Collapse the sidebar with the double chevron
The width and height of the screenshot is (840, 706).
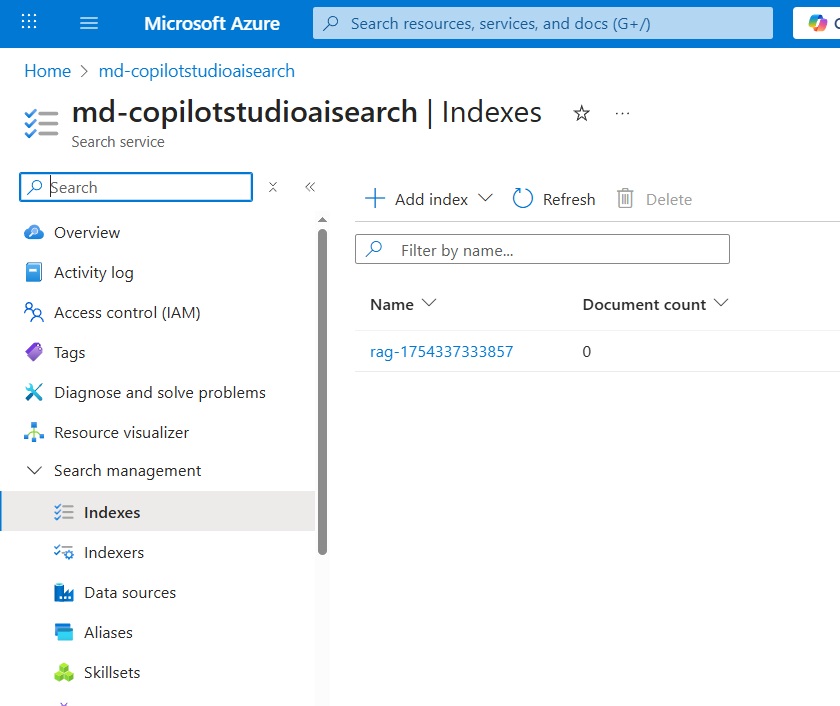point(310,187)
